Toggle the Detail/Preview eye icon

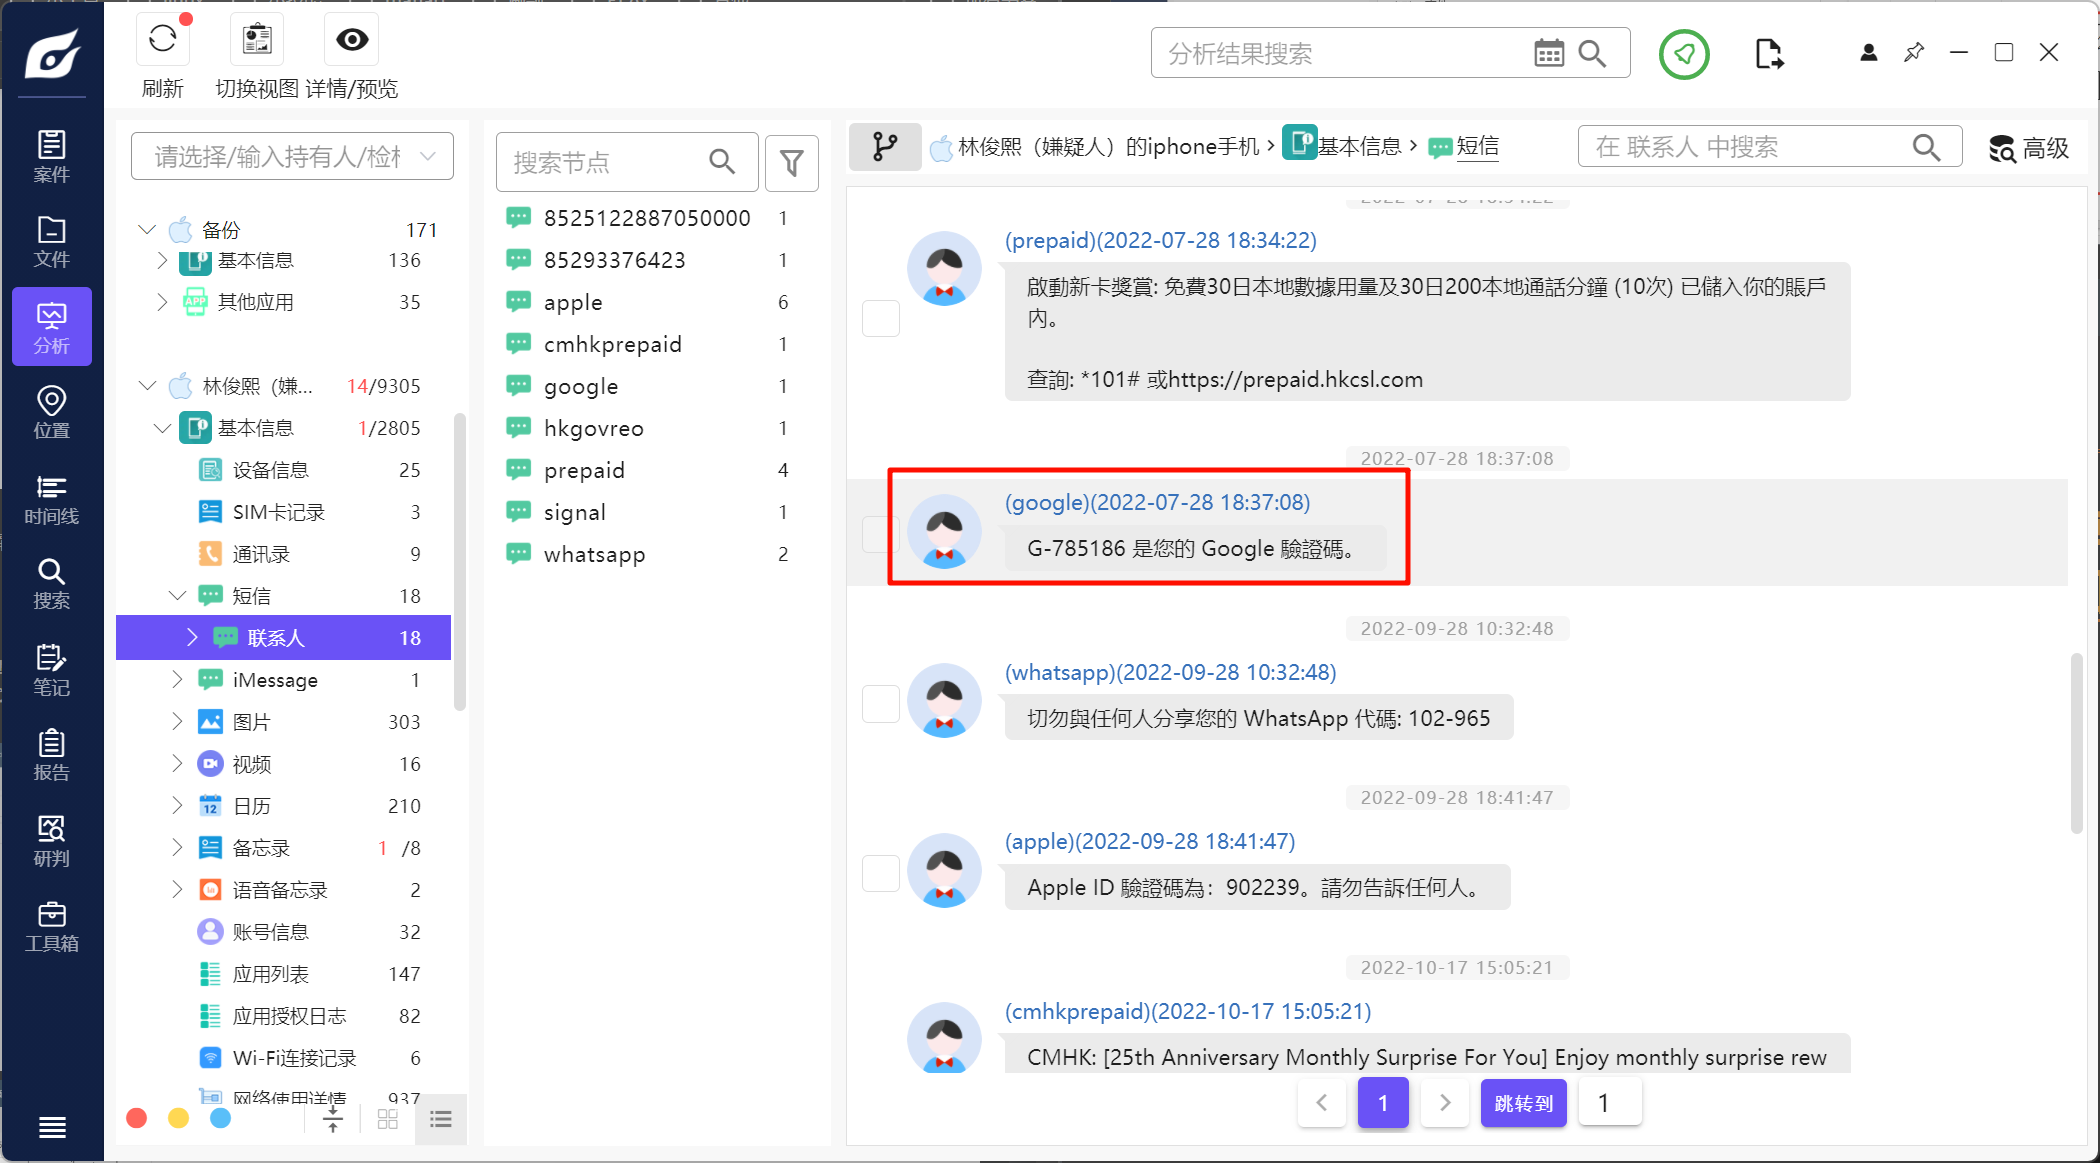[x=351, y=40]
